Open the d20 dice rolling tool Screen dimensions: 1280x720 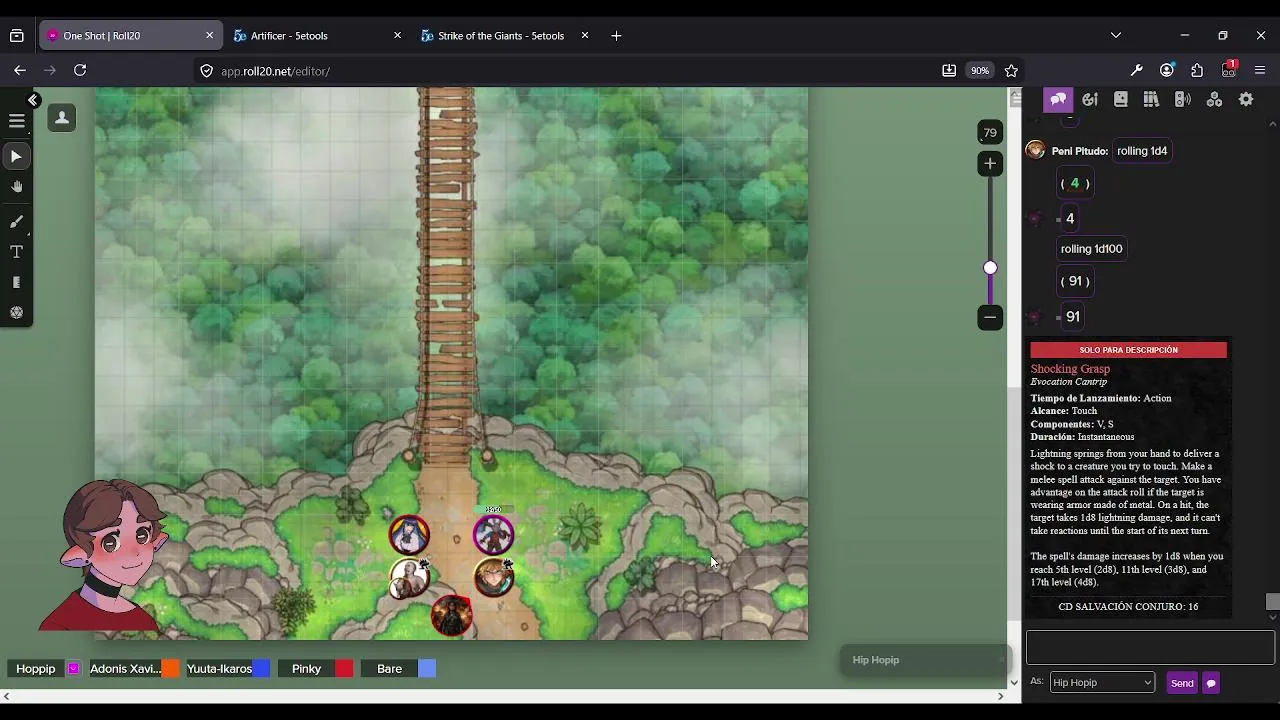(16, 313)
